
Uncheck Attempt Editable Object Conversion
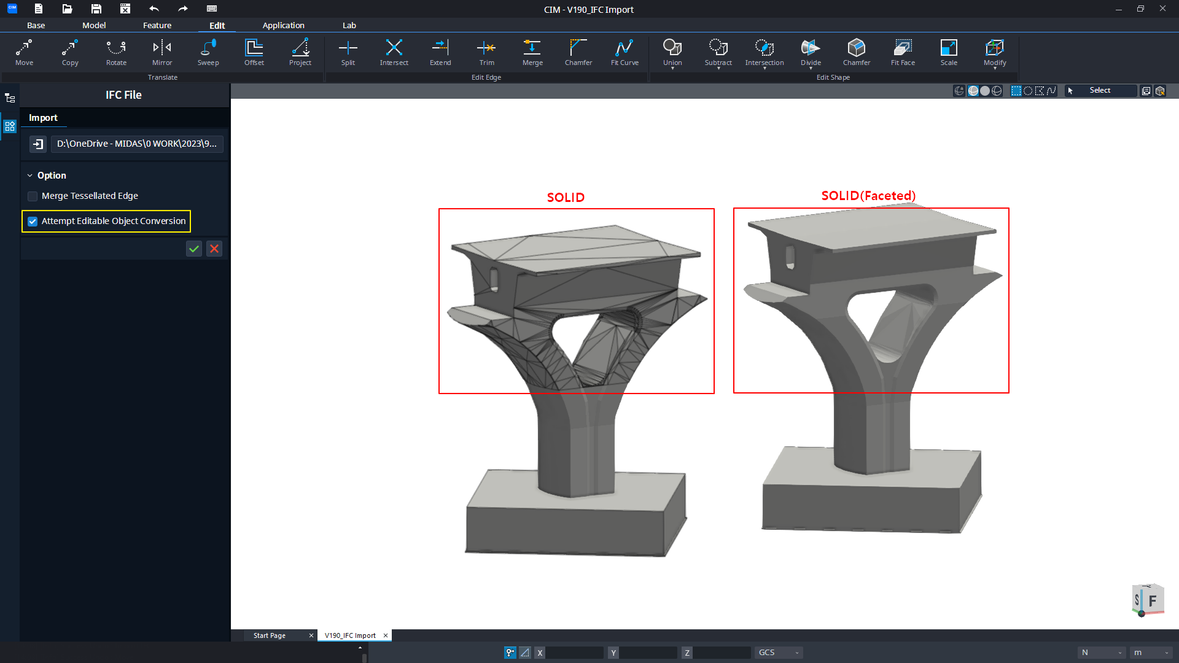[32, 221]
